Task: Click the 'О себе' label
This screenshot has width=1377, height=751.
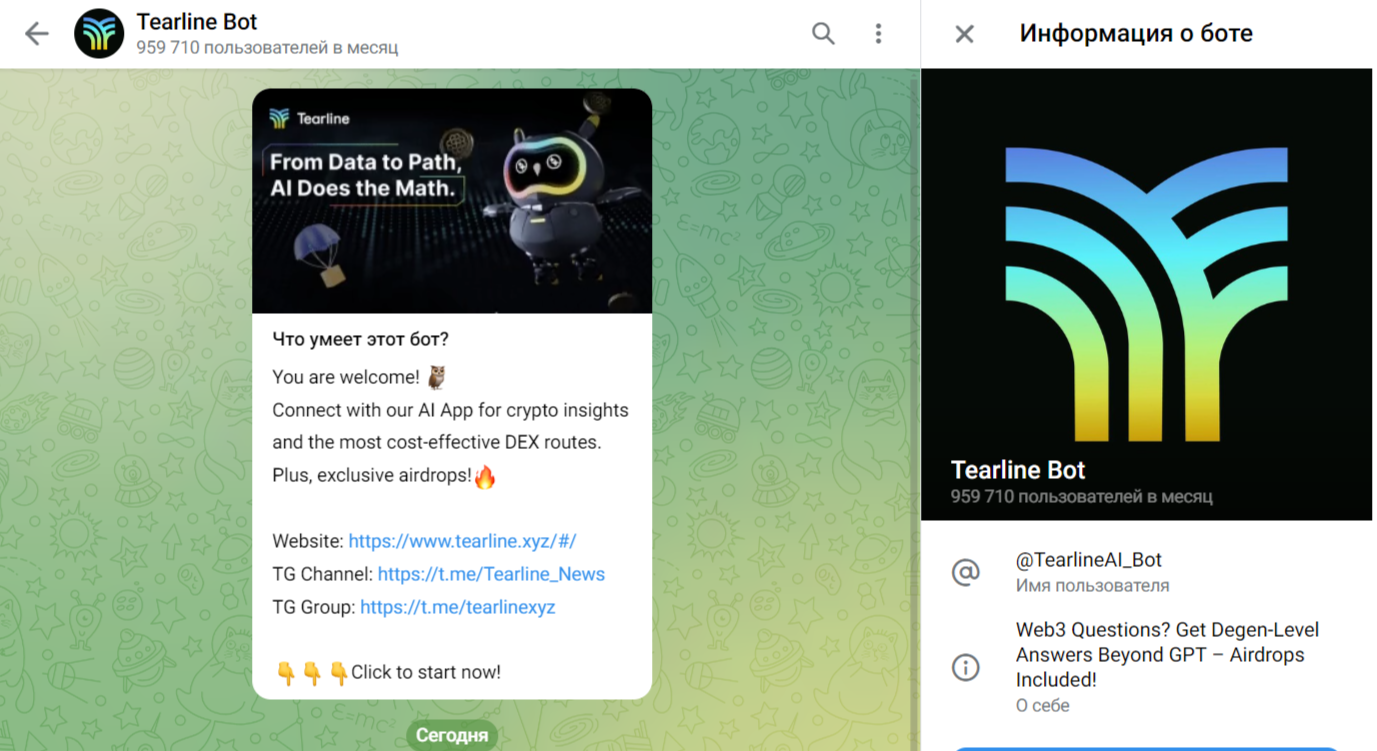Action: click(x=1043, y=706)
